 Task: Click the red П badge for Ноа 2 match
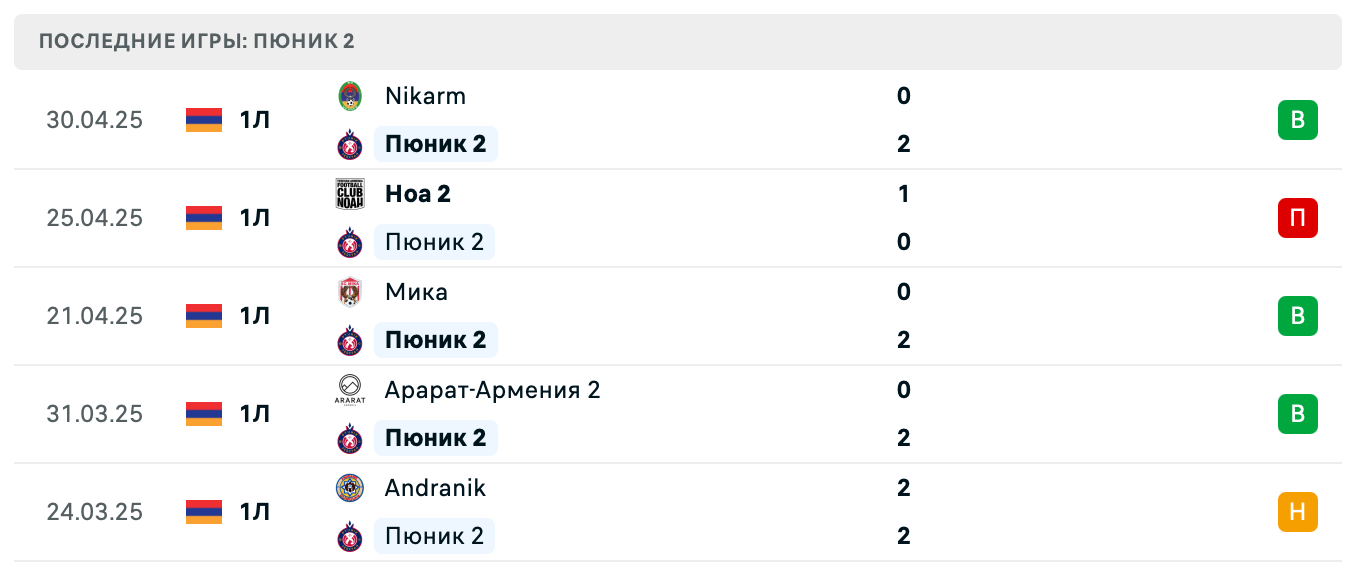1298,218
